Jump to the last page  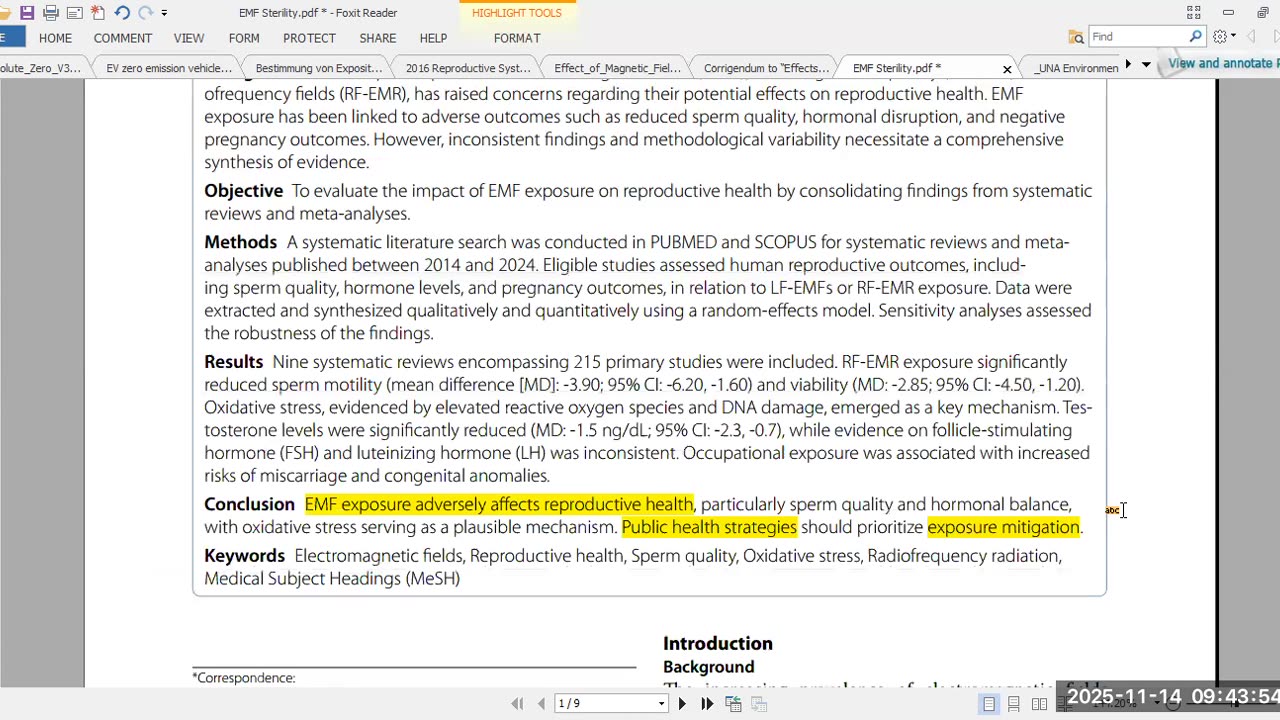pos(707,704)
